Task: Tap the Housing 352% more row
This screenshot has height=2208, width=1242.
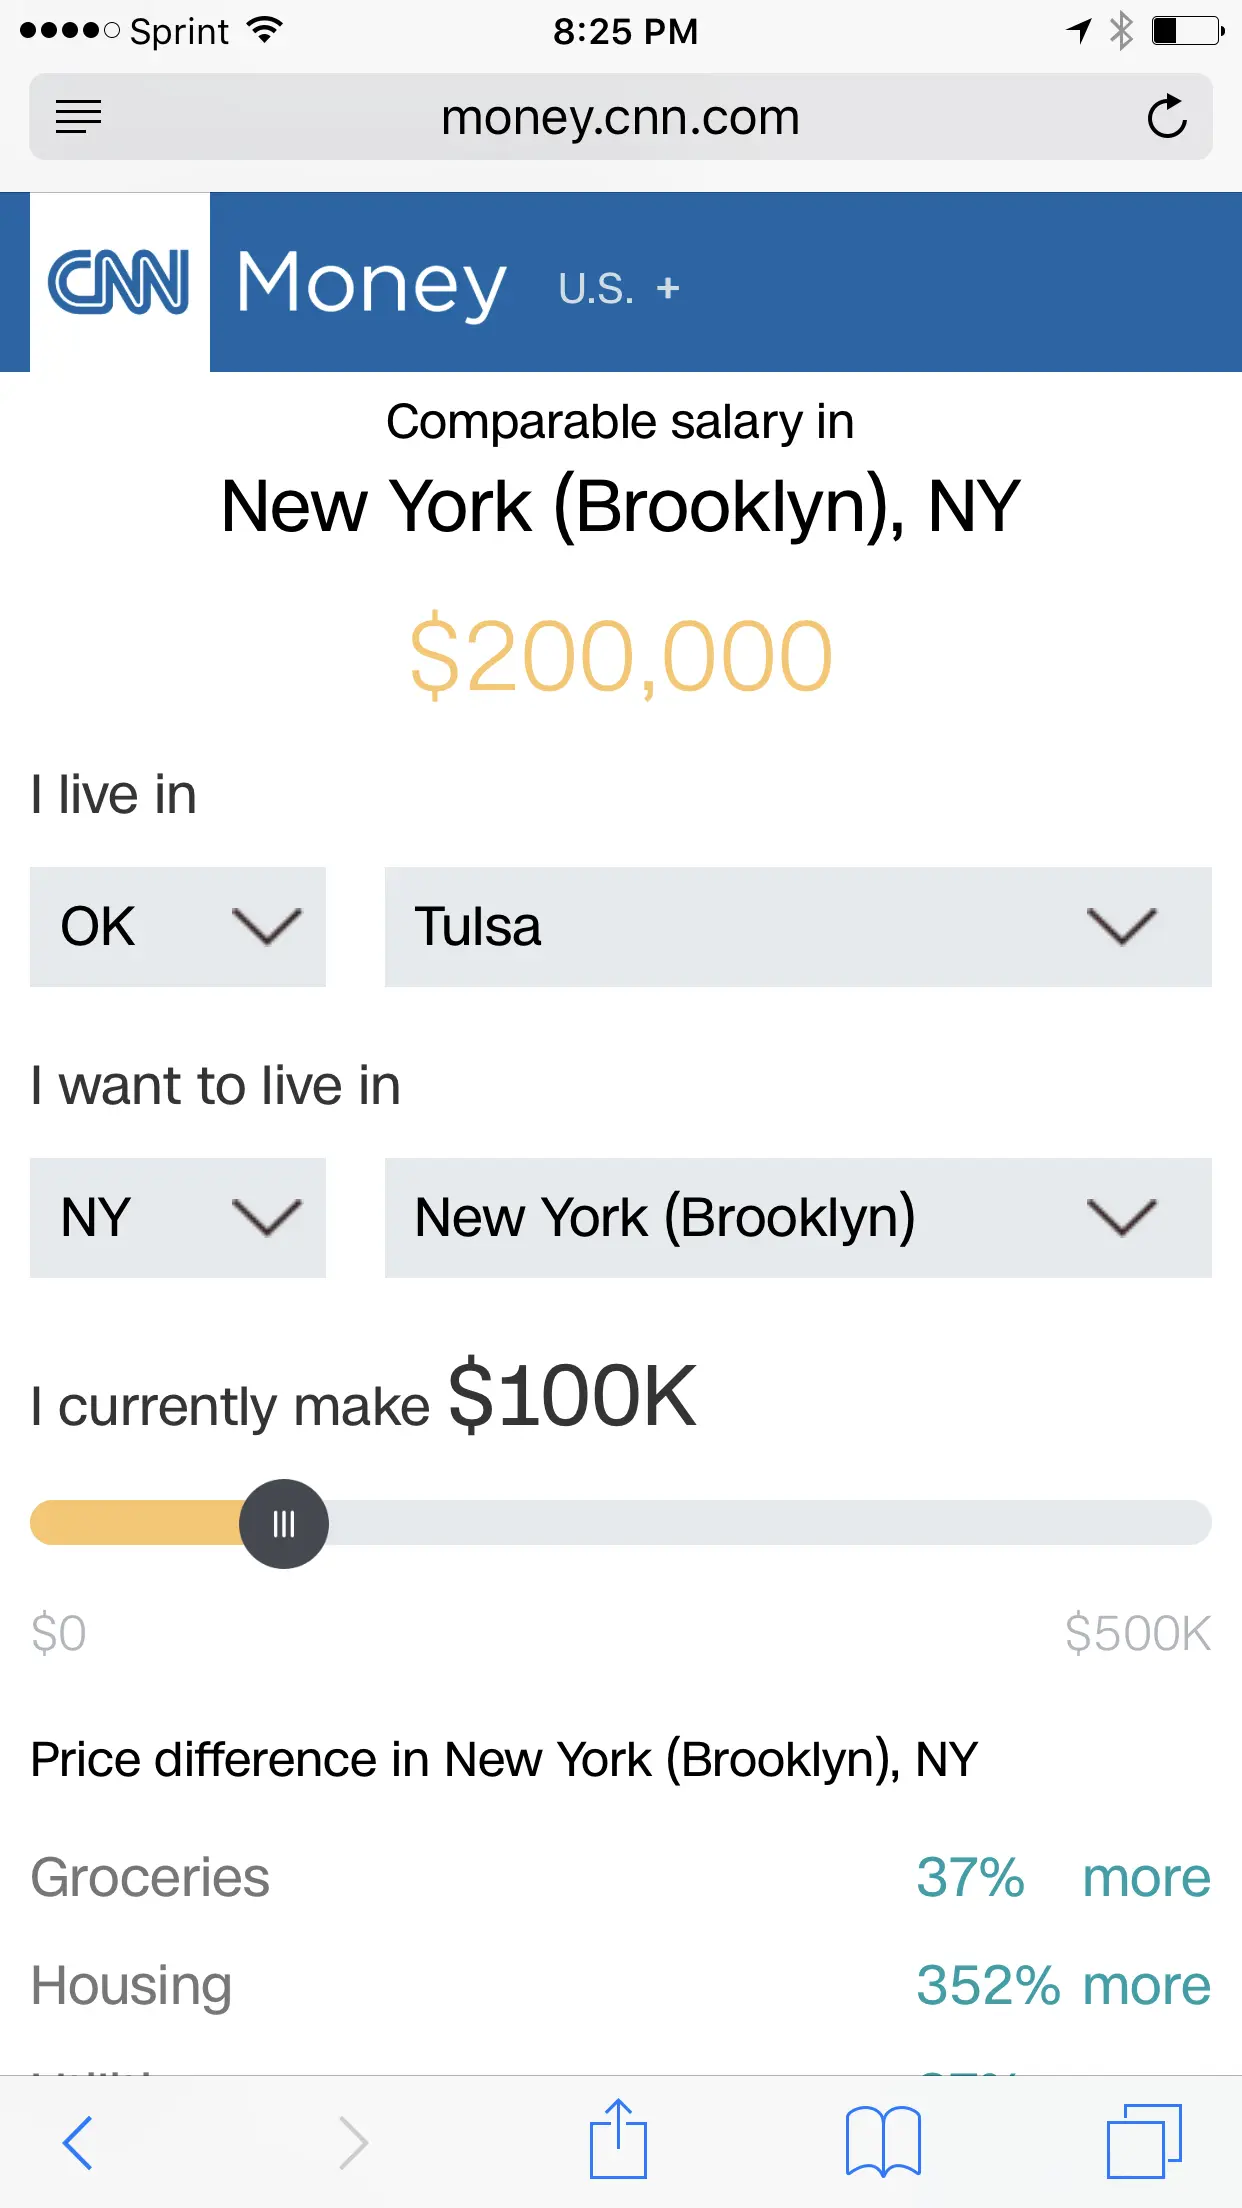Action: point(620,1986)
